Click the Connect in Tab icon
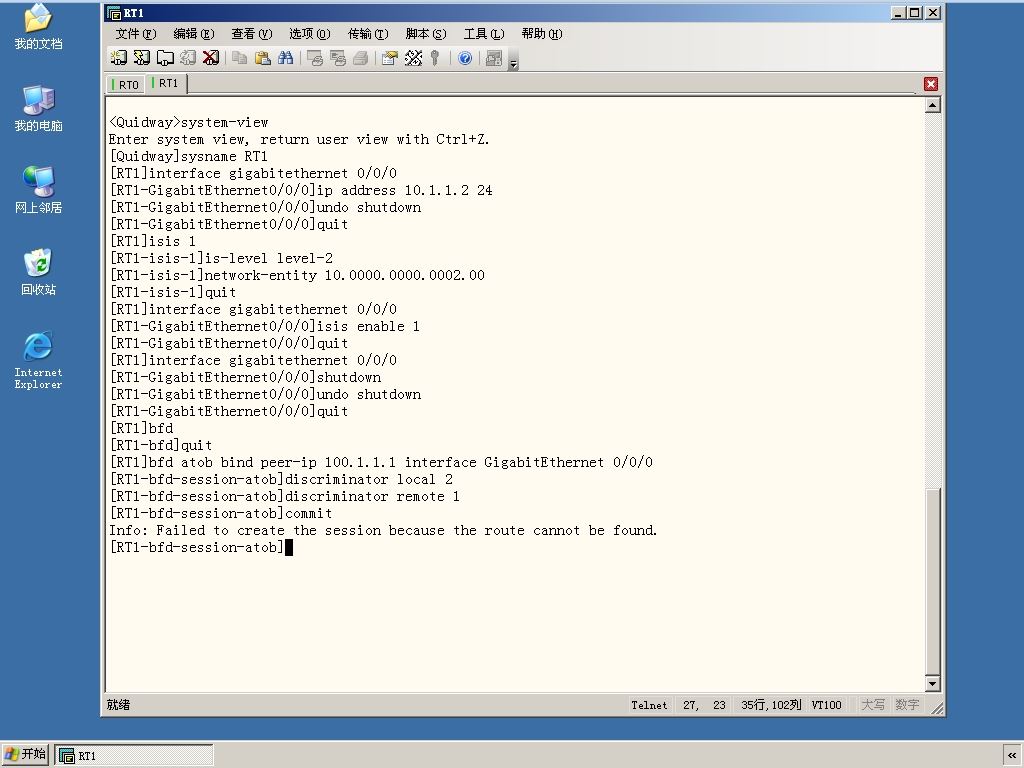Screen dimensions: 1024x768 click(165, 58)
